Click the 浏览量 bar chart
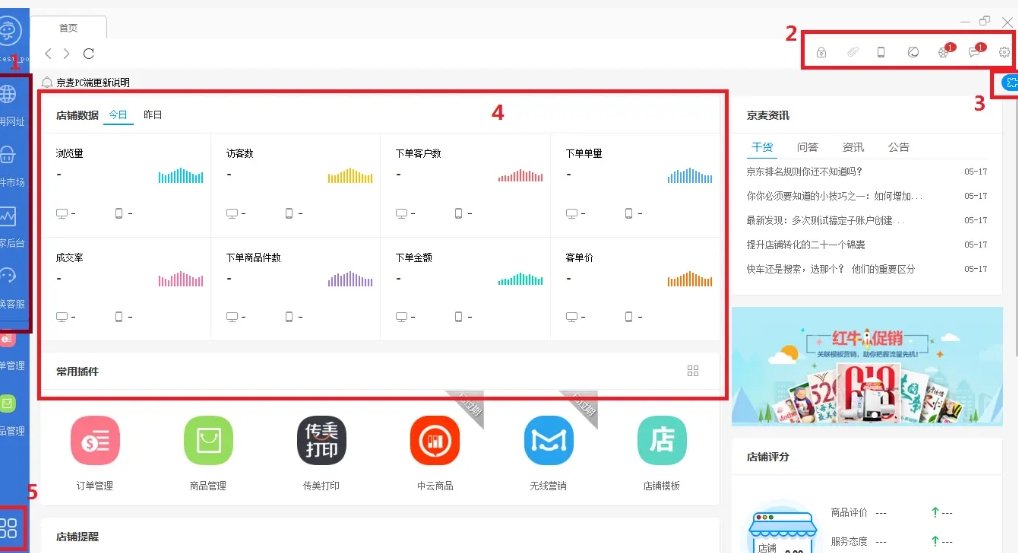This screenshot has width=1018, height=553. tap(180, 175)
